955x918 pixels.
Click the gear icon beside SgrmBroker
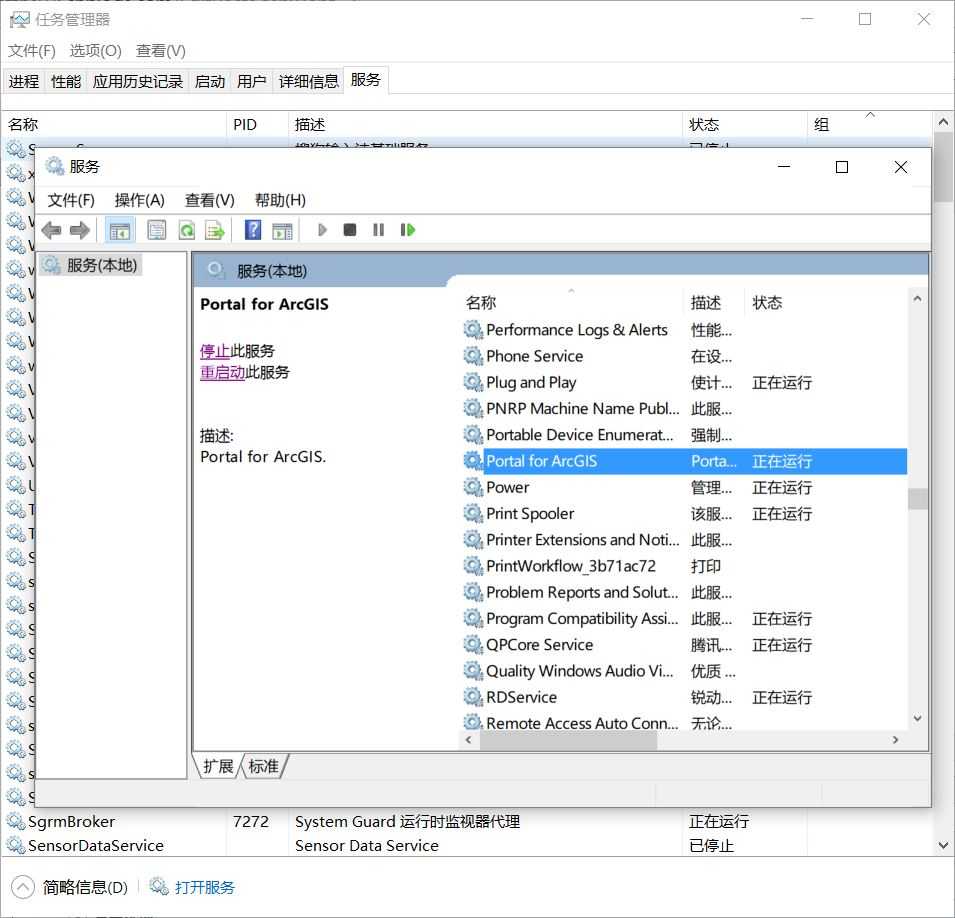[x=16, y=821]
